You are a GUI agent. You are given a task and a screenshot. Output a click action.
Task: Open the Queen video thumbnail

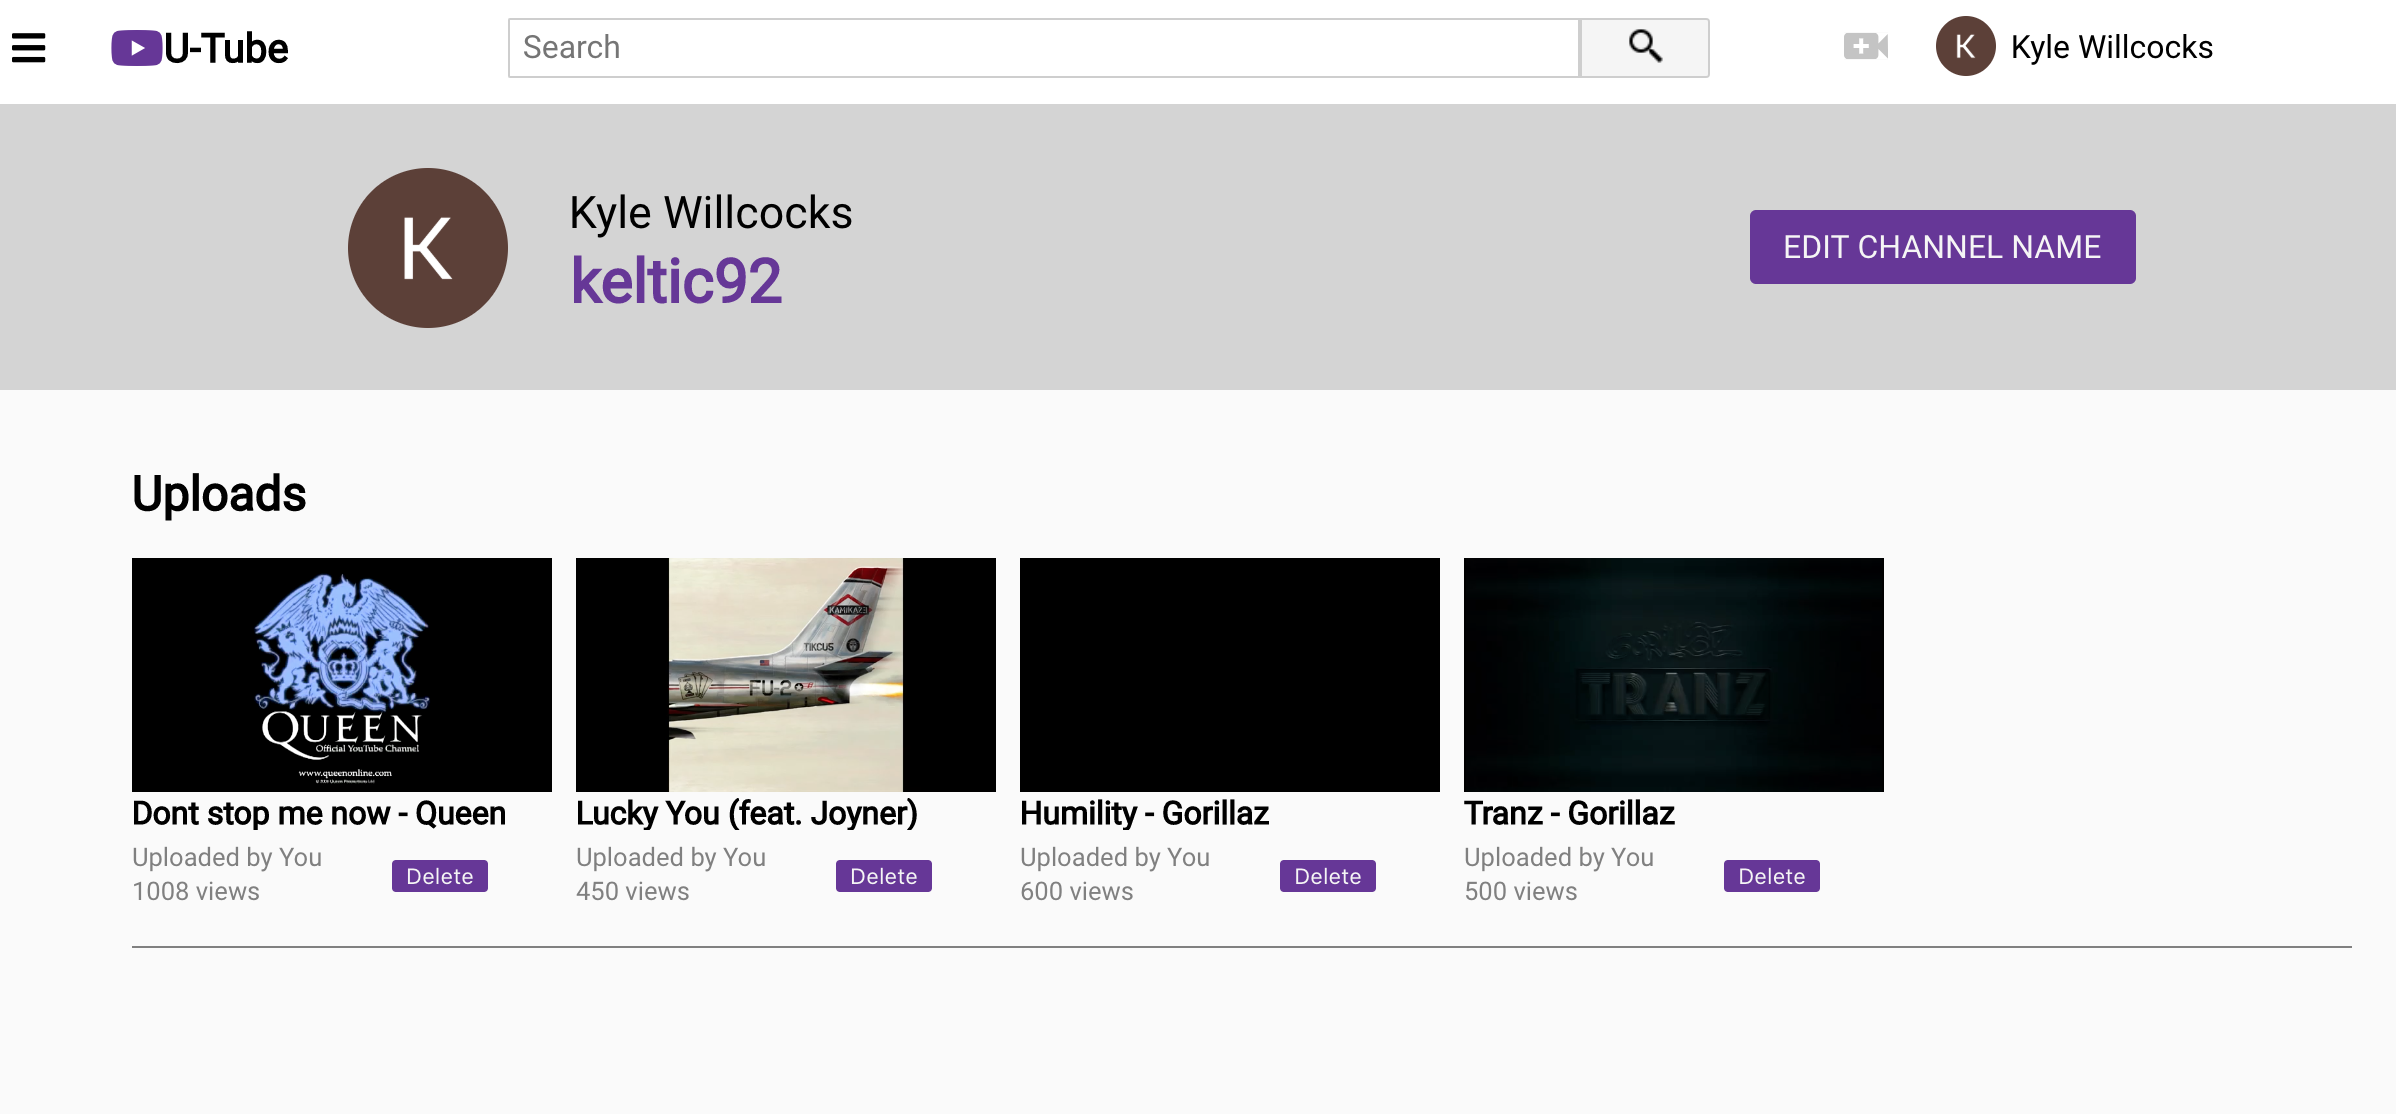342,675
